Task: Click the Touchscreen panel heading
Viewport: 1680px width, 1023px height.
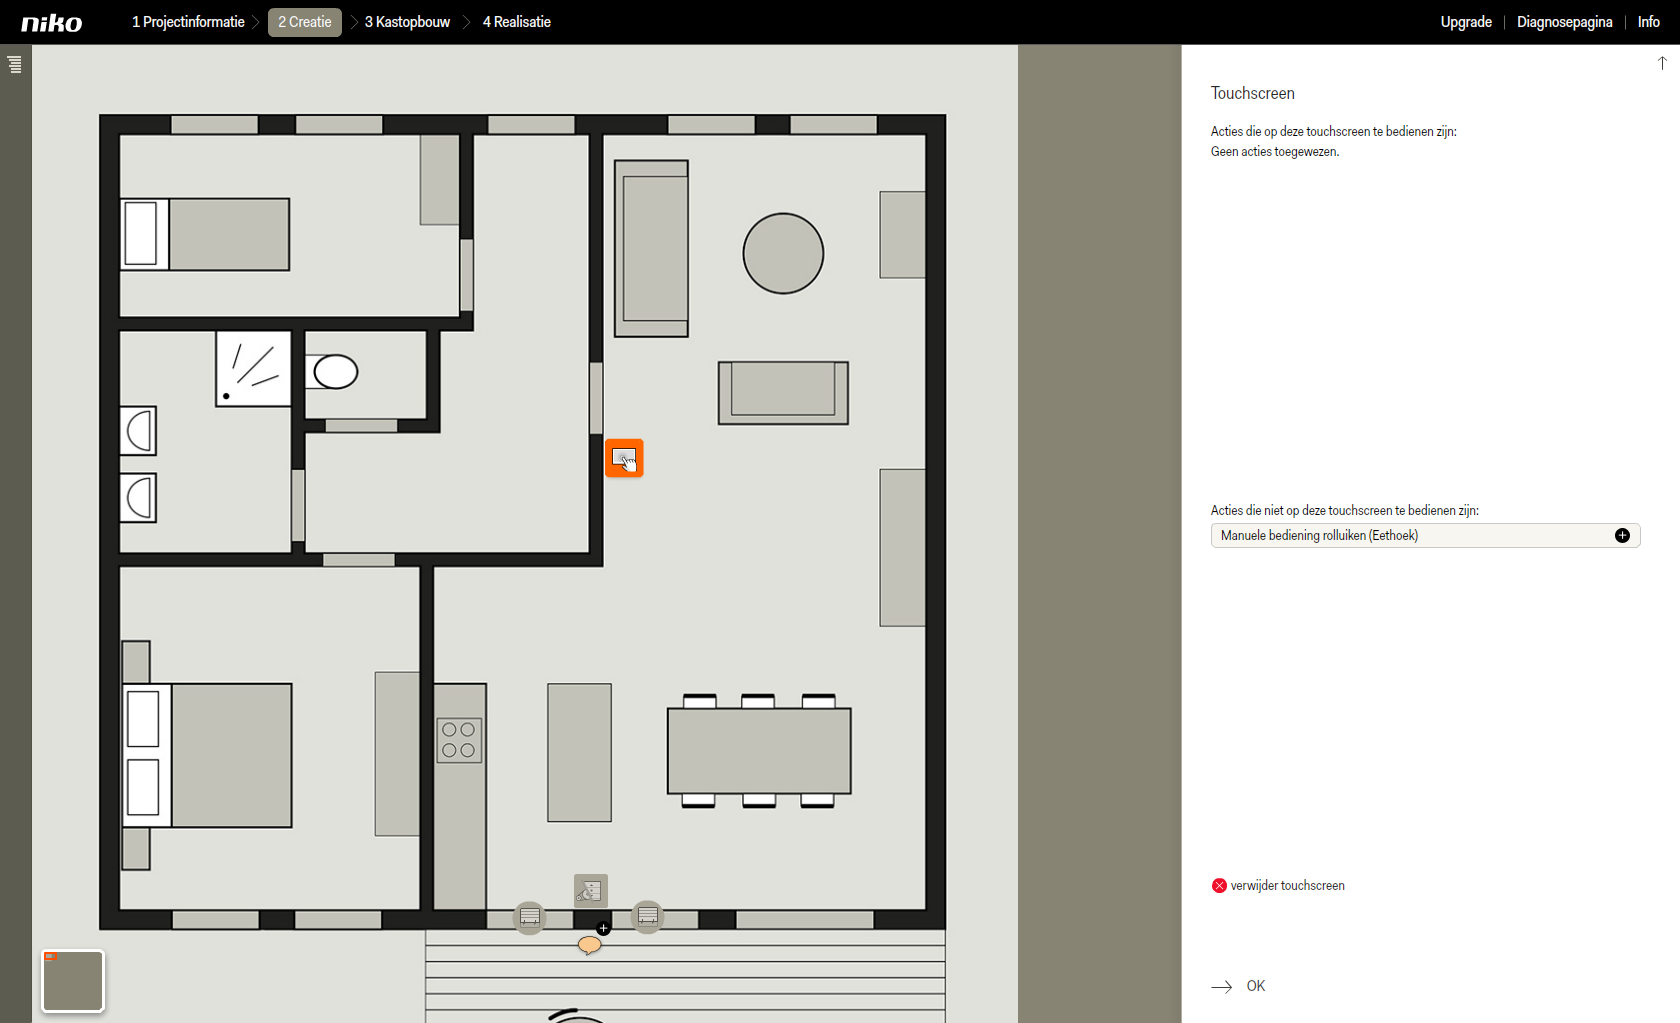Action: (x=1252, y=93)
